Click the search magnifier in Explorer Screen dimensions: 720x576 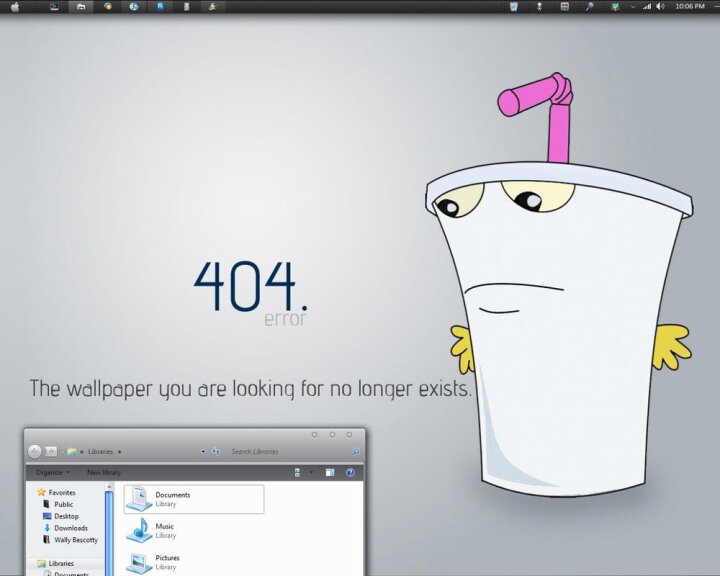[x=355, y=452]
